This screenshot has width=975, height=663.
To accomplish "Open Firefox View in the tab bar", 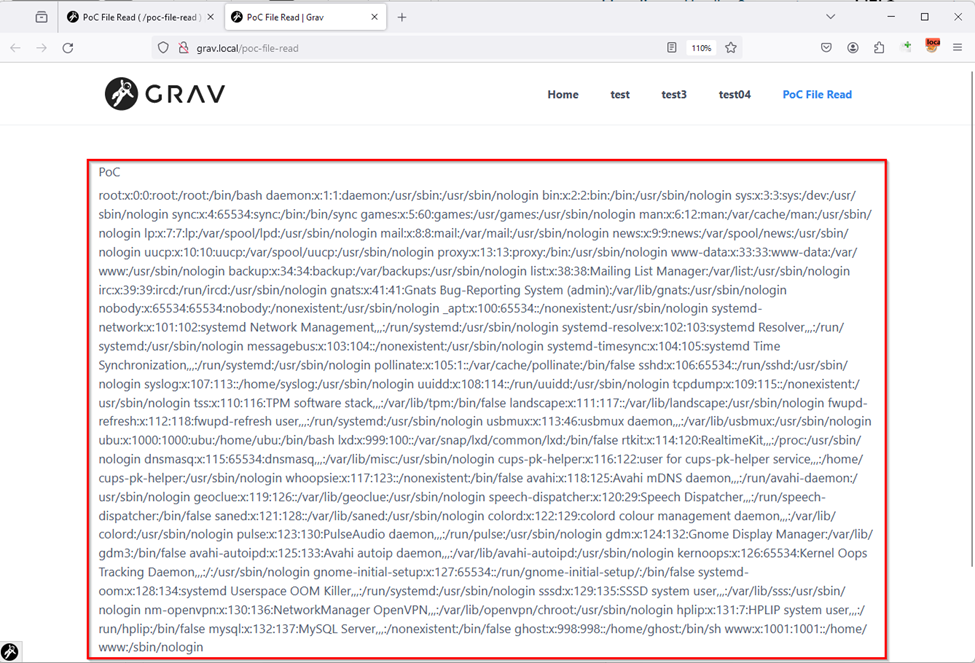I will pyautogui.click(x=41, y=17).
